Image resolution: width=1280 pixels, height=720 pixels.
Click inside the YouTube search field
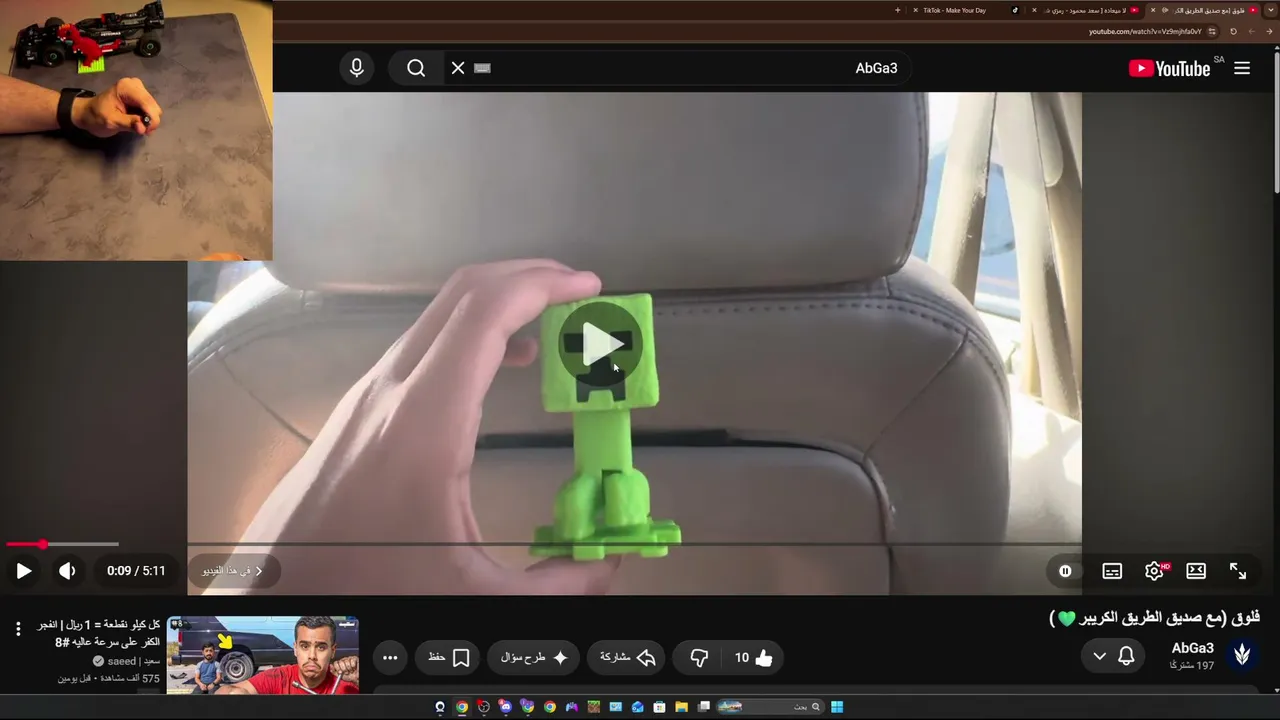tap(680, 68)
